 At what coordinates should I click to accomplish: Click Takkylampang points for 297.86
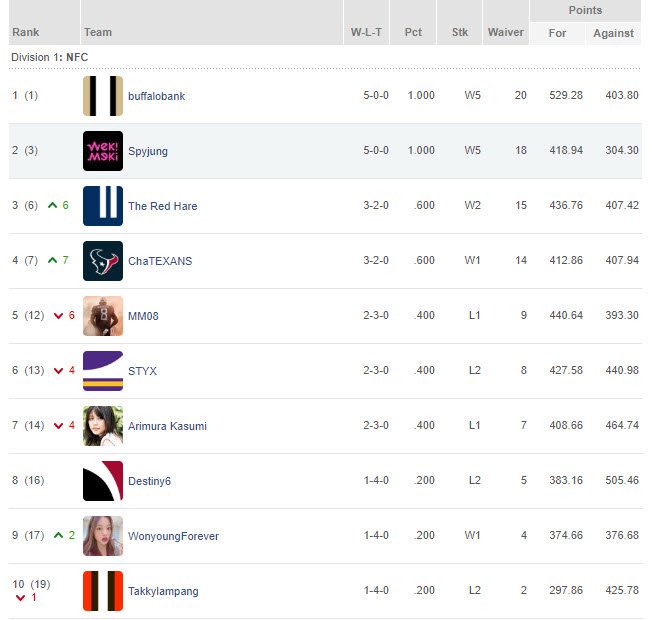(566, 590)
